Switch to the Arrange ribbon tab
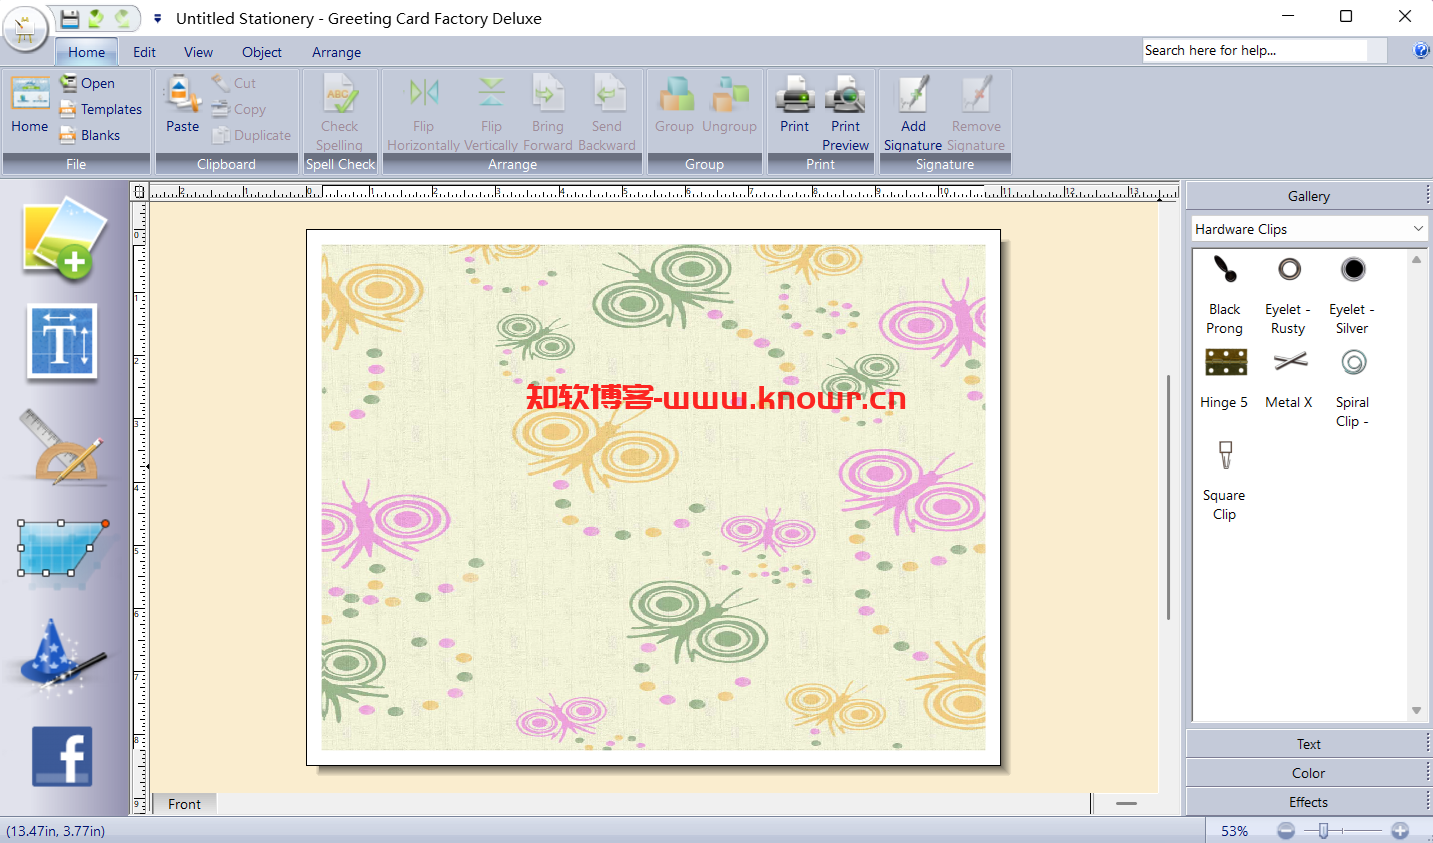 coord(337,52)
